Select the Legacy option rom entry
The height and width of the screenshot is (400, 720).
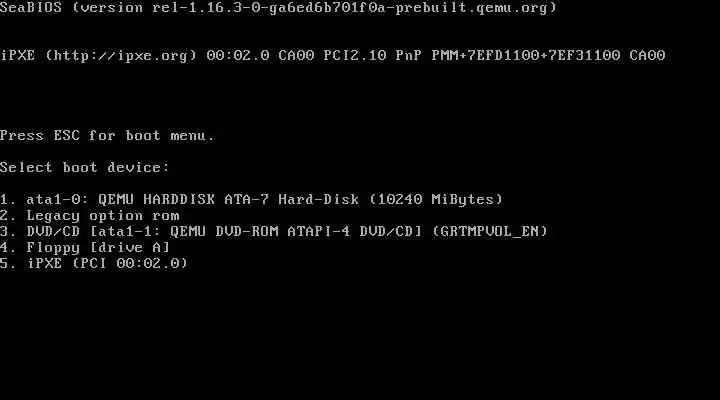point(90,216)
